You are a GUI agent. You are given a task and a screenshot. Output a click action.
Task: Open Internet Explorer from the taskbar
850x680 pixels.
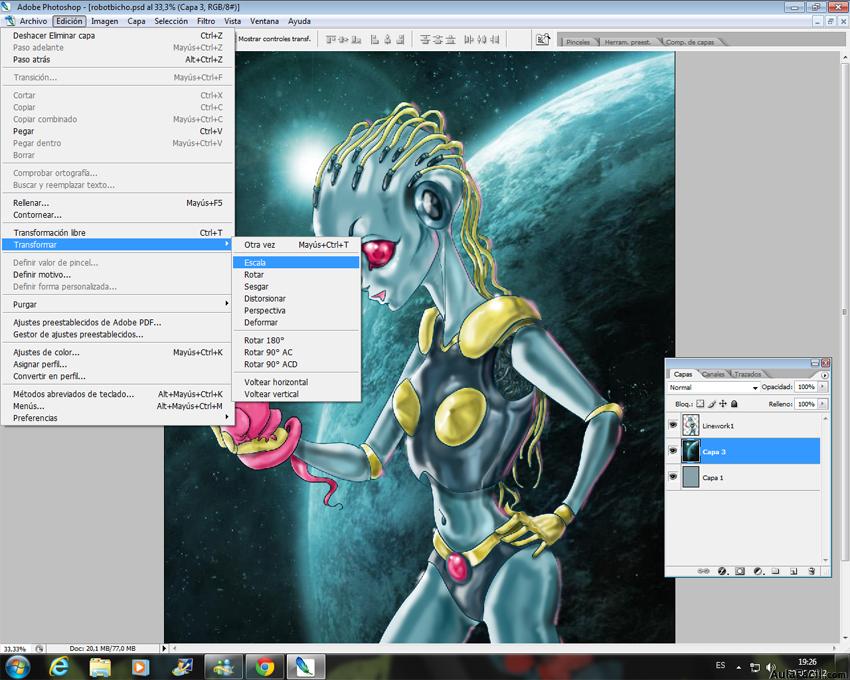coord(59,666)
